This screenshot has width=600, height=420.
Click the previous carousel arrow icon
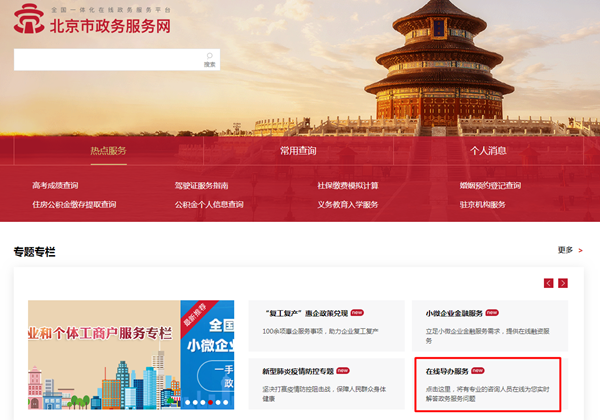coord(549,283)
